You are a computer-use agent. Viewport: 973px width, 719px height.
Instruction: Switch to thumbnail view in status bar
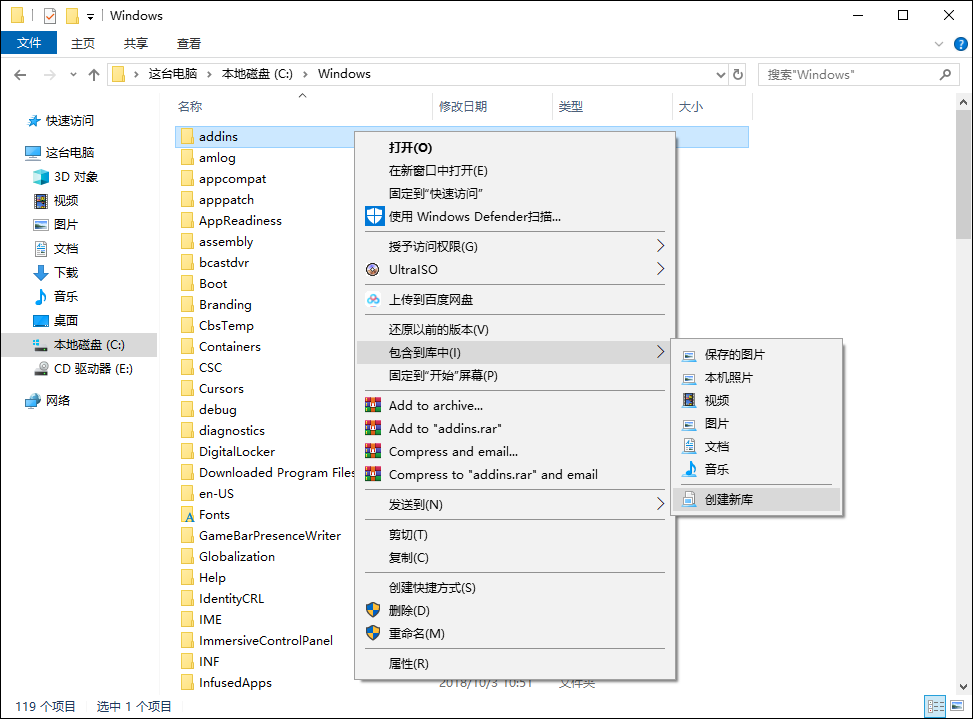[x=957, y=707]
